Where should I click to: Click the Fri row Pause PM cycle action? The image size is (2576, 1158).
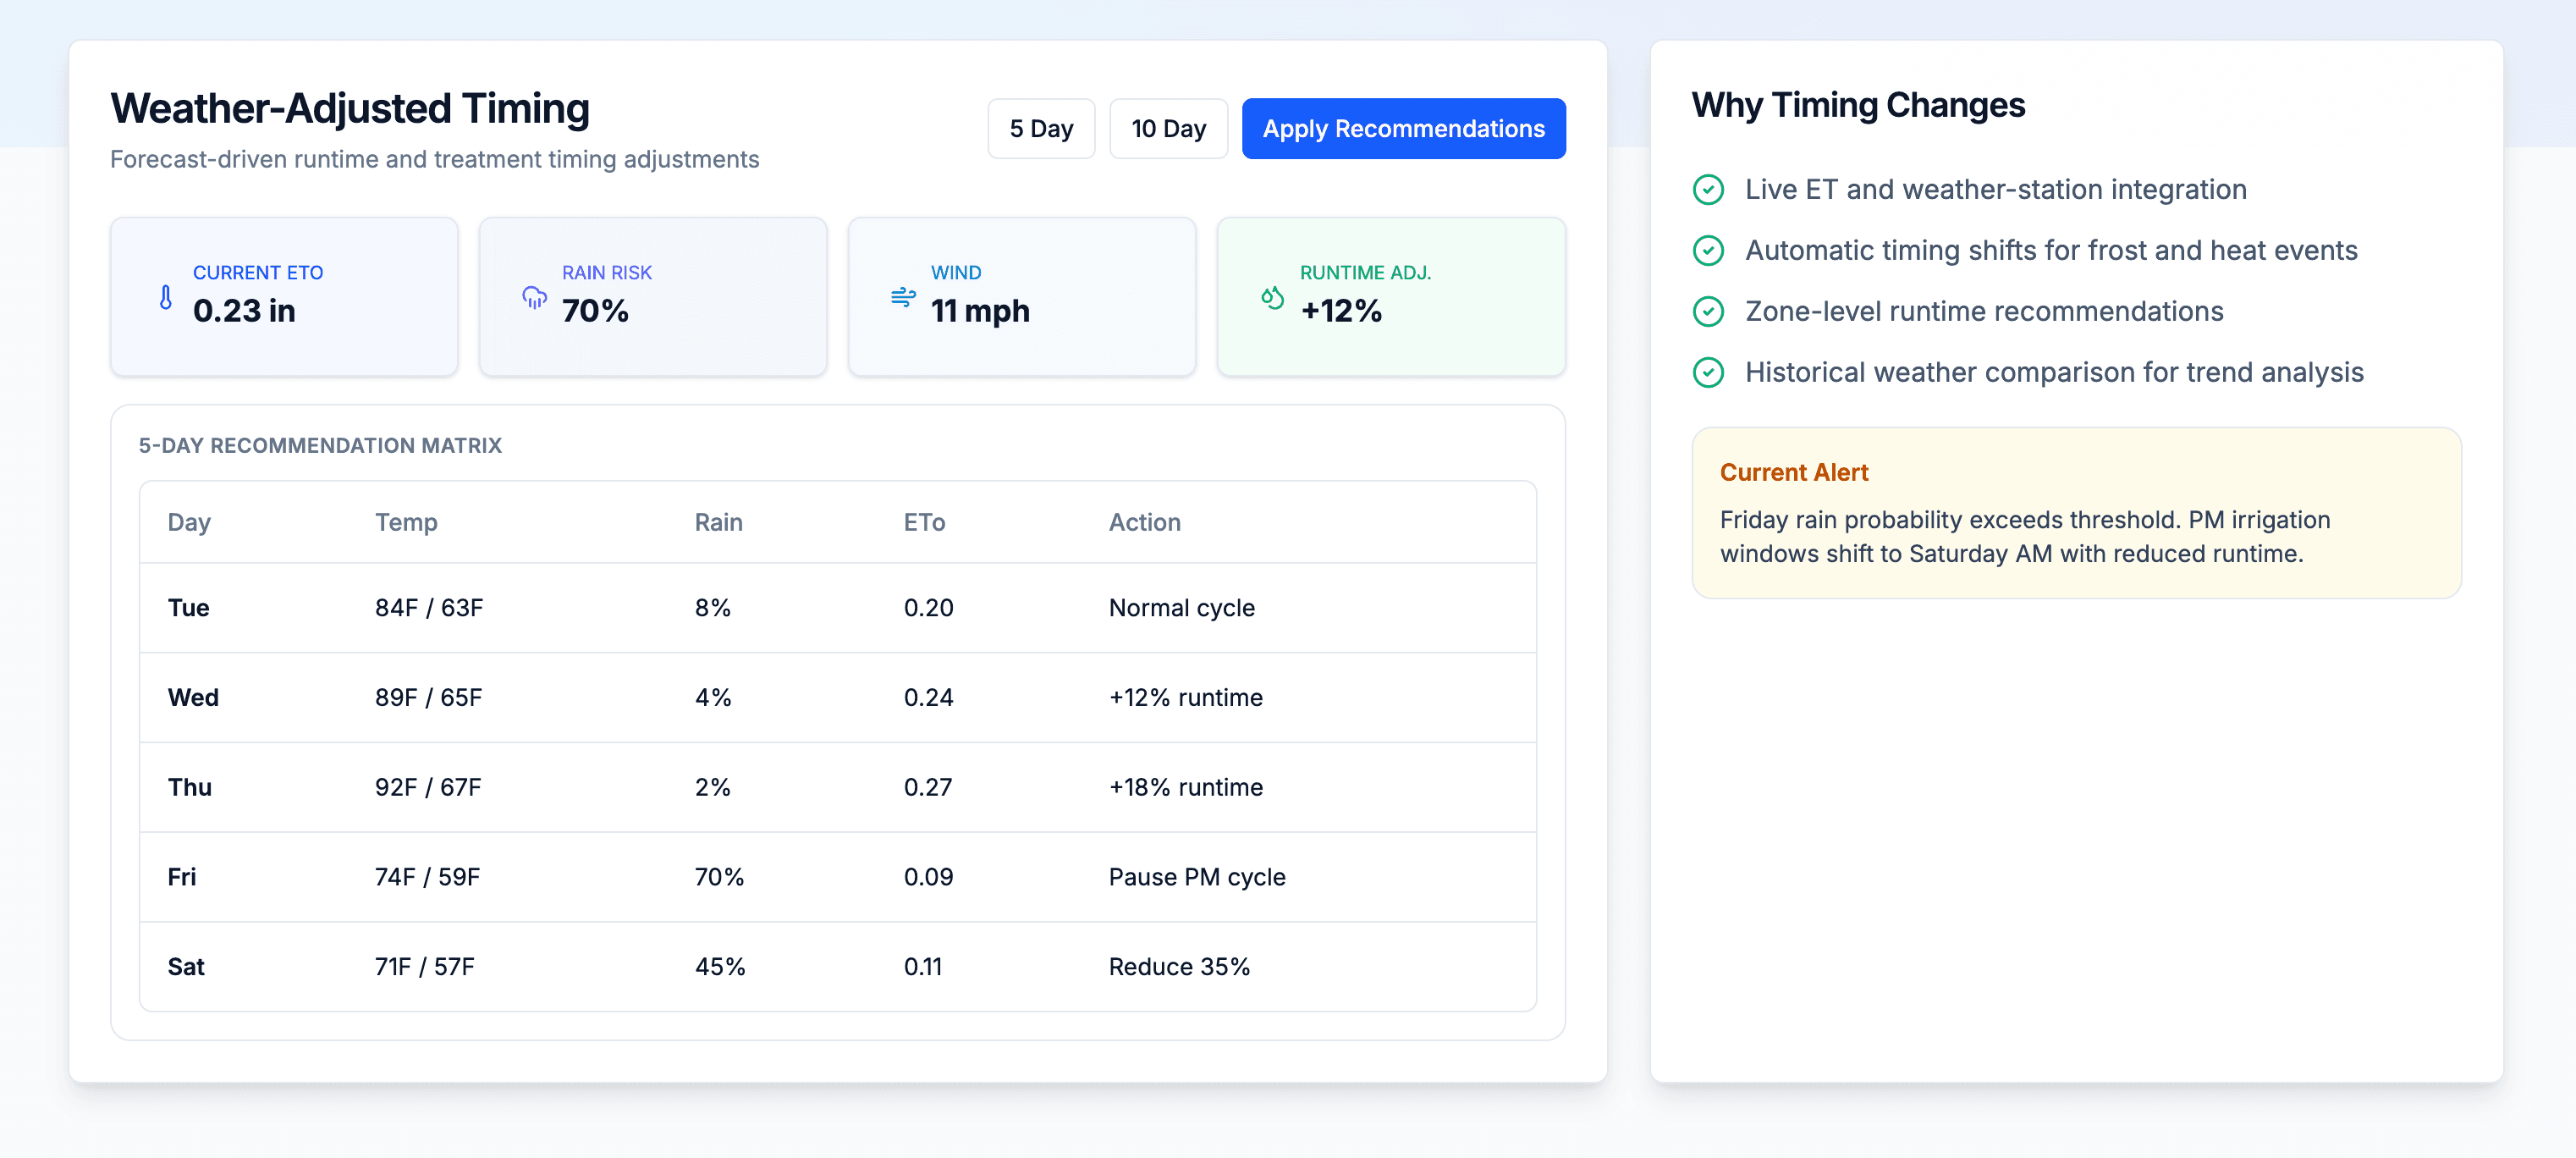tap(1196, 877)
